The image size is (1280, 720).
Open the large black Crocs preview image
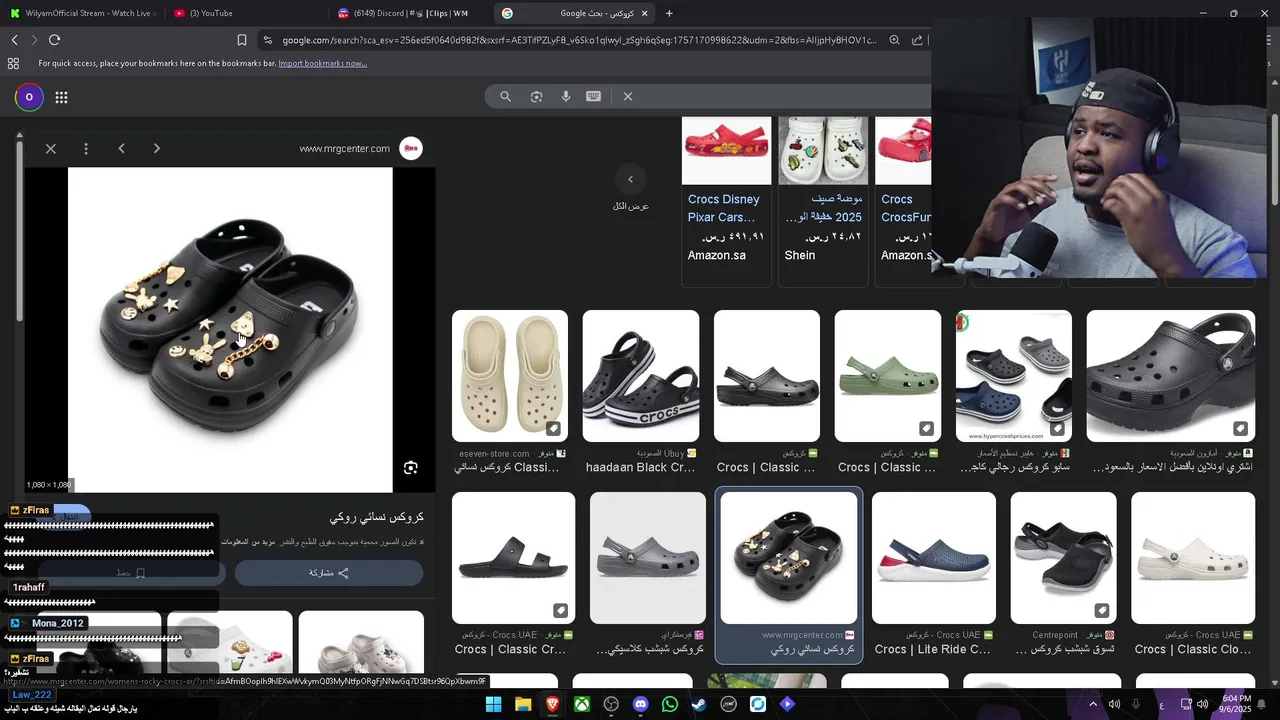(230, 330)
